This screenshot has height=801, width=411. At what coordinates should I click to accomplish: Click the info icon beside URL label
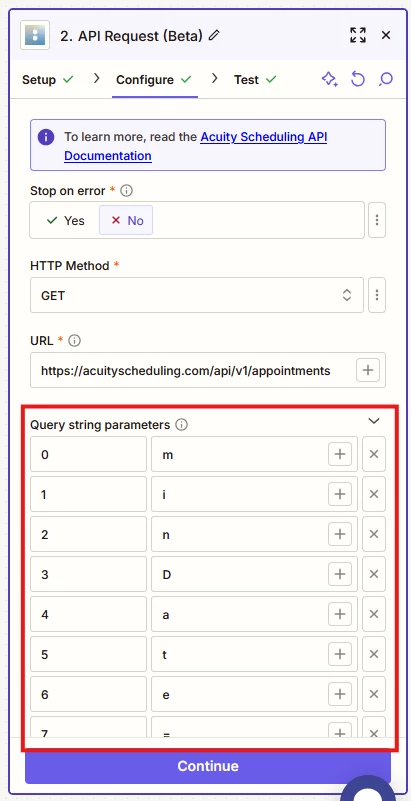(x=75, y=341)
